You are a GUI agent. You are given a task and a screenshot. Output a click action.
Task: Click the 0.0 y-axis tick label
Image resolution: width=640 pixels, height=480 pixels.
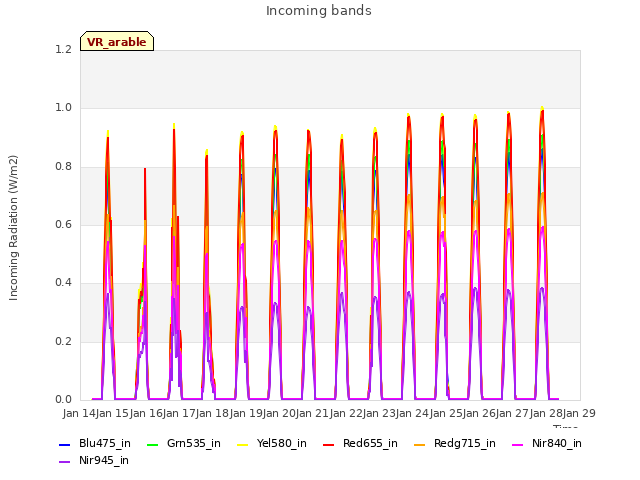pos(64,399)
